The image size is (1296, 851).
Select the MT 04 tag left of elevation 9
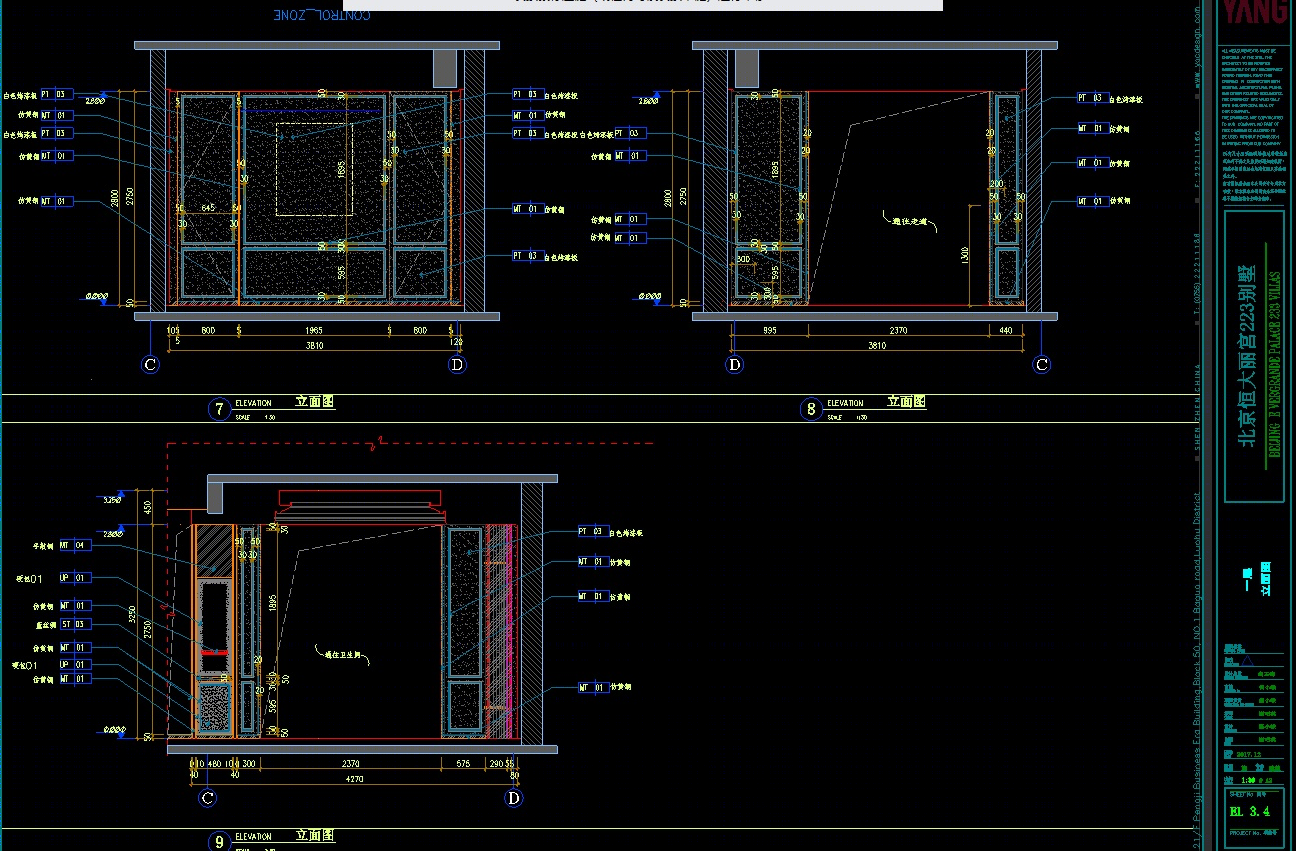[74, 545]
